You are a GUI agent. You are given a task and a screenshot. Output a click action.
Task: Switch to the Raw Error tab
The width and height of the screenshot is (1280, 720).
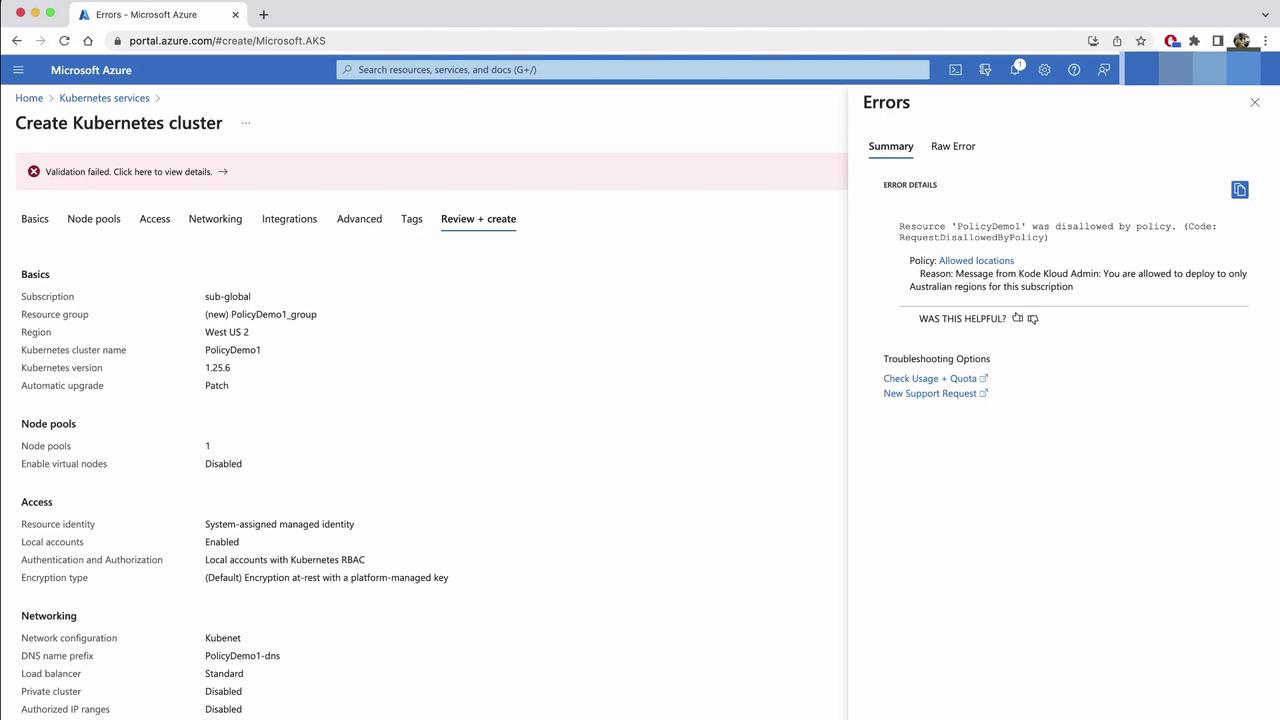click(x=953, y=146)
